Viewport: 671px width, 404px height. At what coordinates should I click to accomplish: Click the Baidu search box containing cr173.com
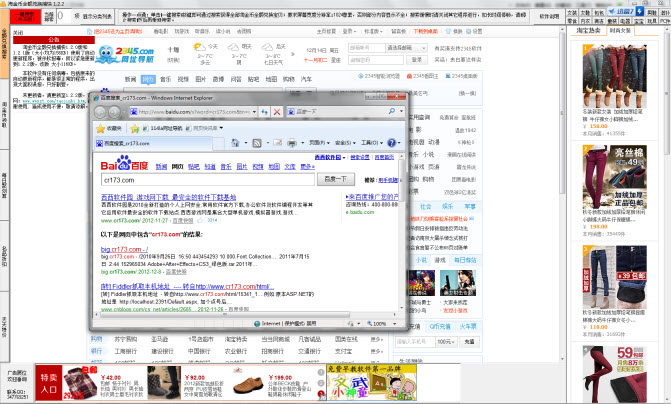(208, 180)
